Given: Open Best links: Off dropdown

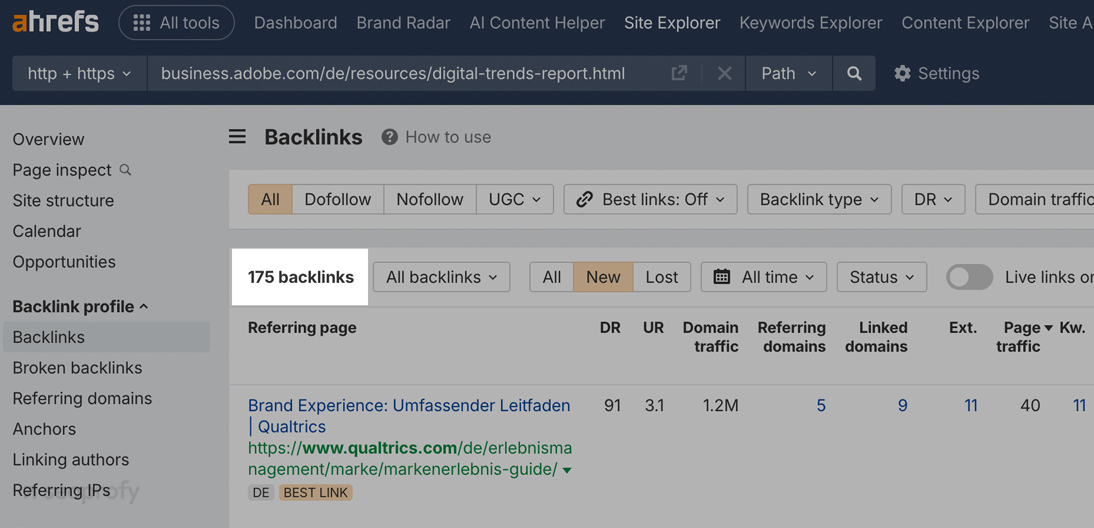Looking at the screenshot, I should pyautogui.click(x=650, y=199).
